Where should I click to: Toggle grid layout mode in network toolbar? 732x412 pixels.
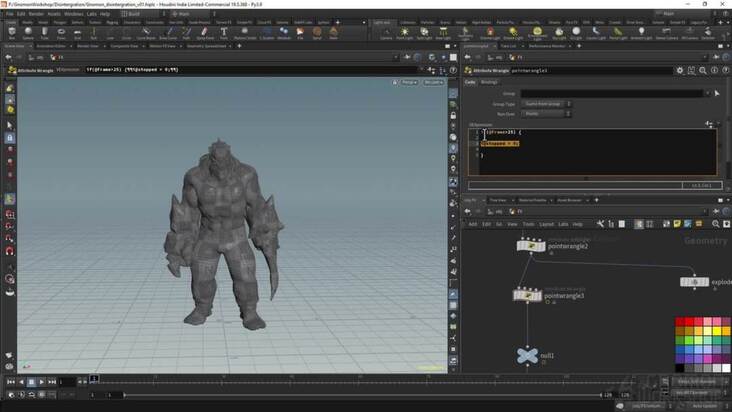pos(649,224)
